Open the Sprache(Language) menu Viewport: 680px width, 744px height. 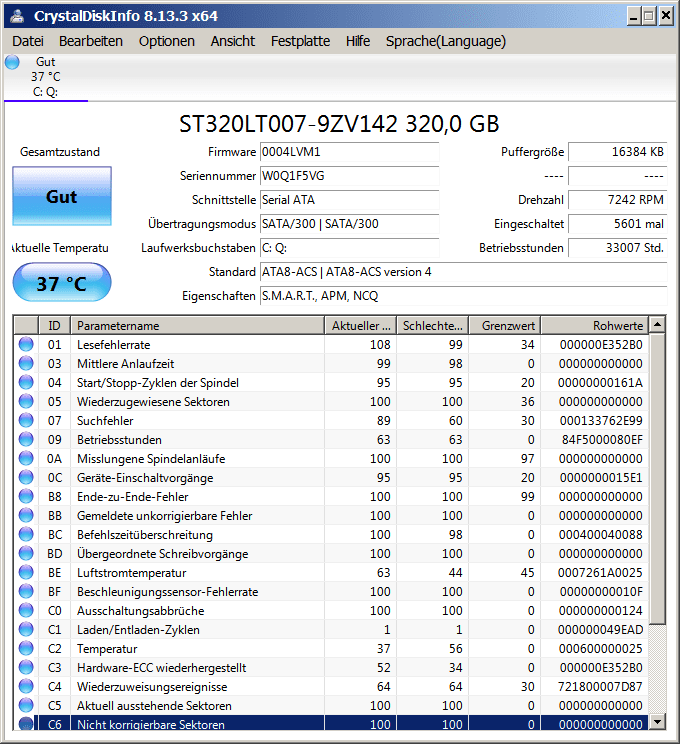tap(446, 41)
